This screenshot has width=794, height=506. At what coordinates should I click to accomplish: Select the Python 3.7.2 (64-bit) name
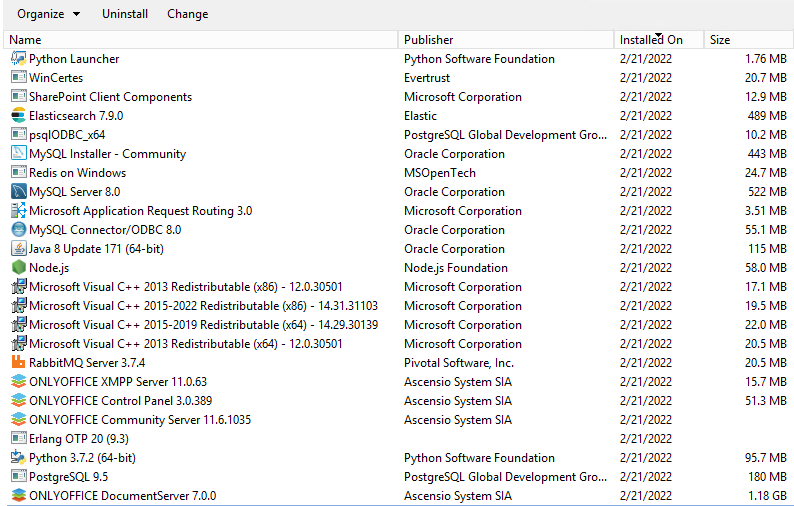click(83, 458)
